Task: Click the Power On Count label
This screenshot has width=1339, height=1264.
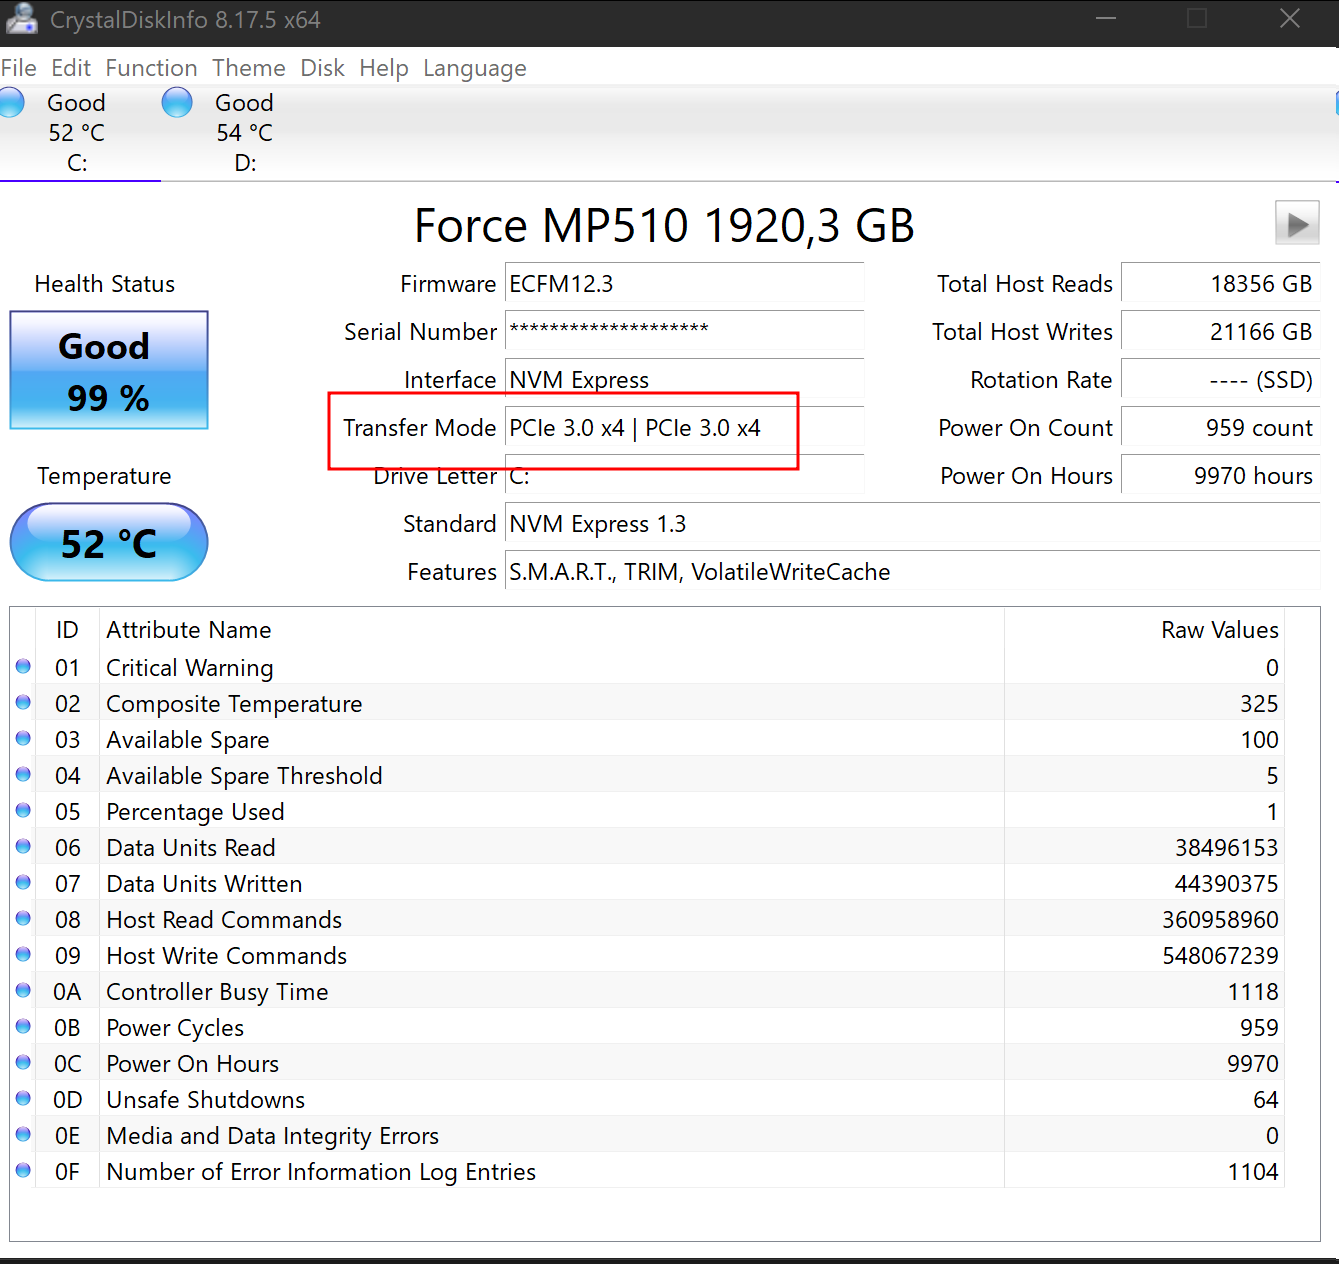Action: pos(1025,428)
